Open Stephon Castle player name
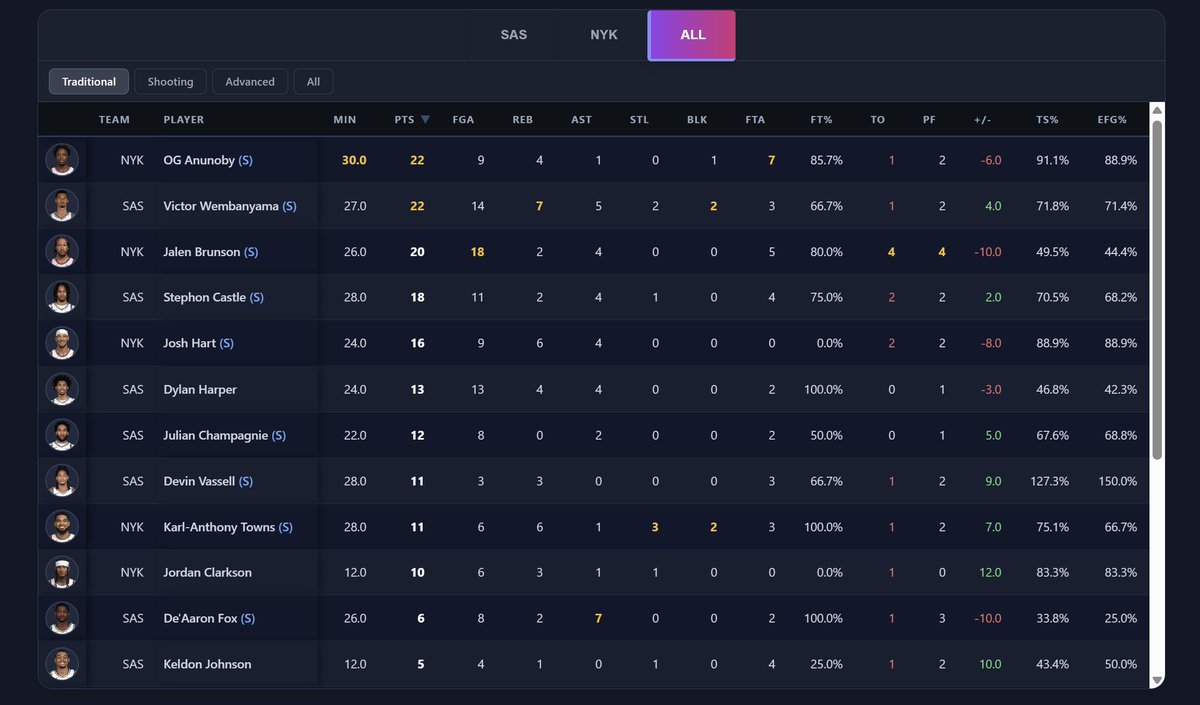The width and height of the screenshot is (1200, 705). click(205, 297)
